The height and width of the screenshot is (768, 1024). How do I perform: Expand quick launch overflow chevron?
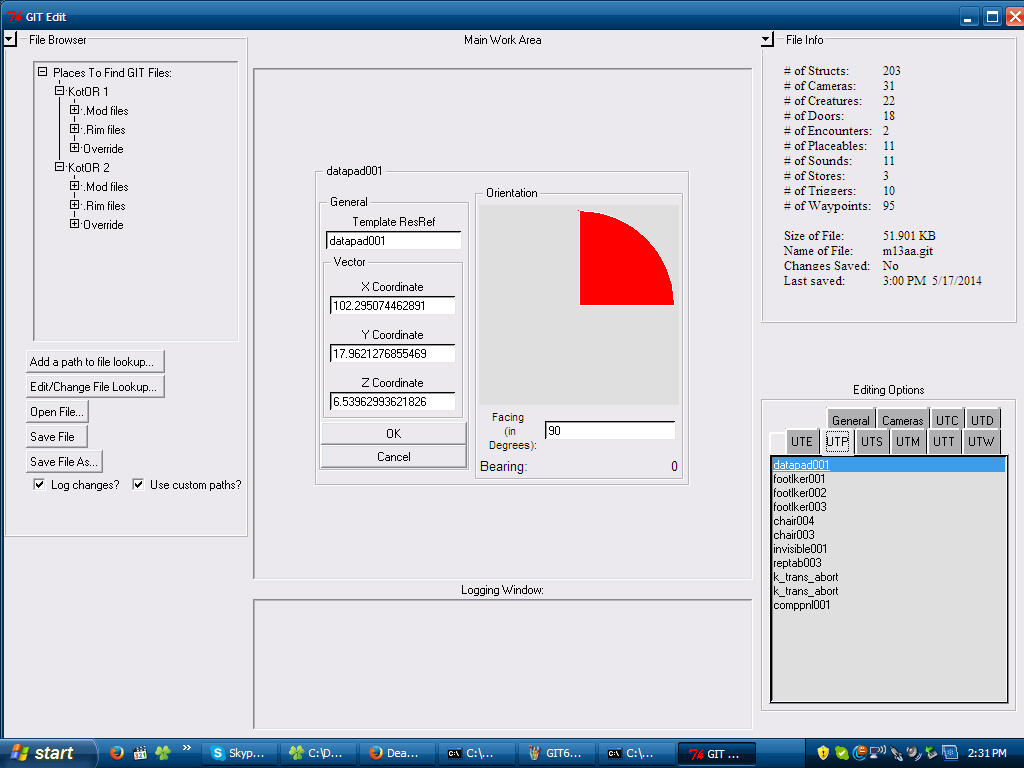[187, 748]
